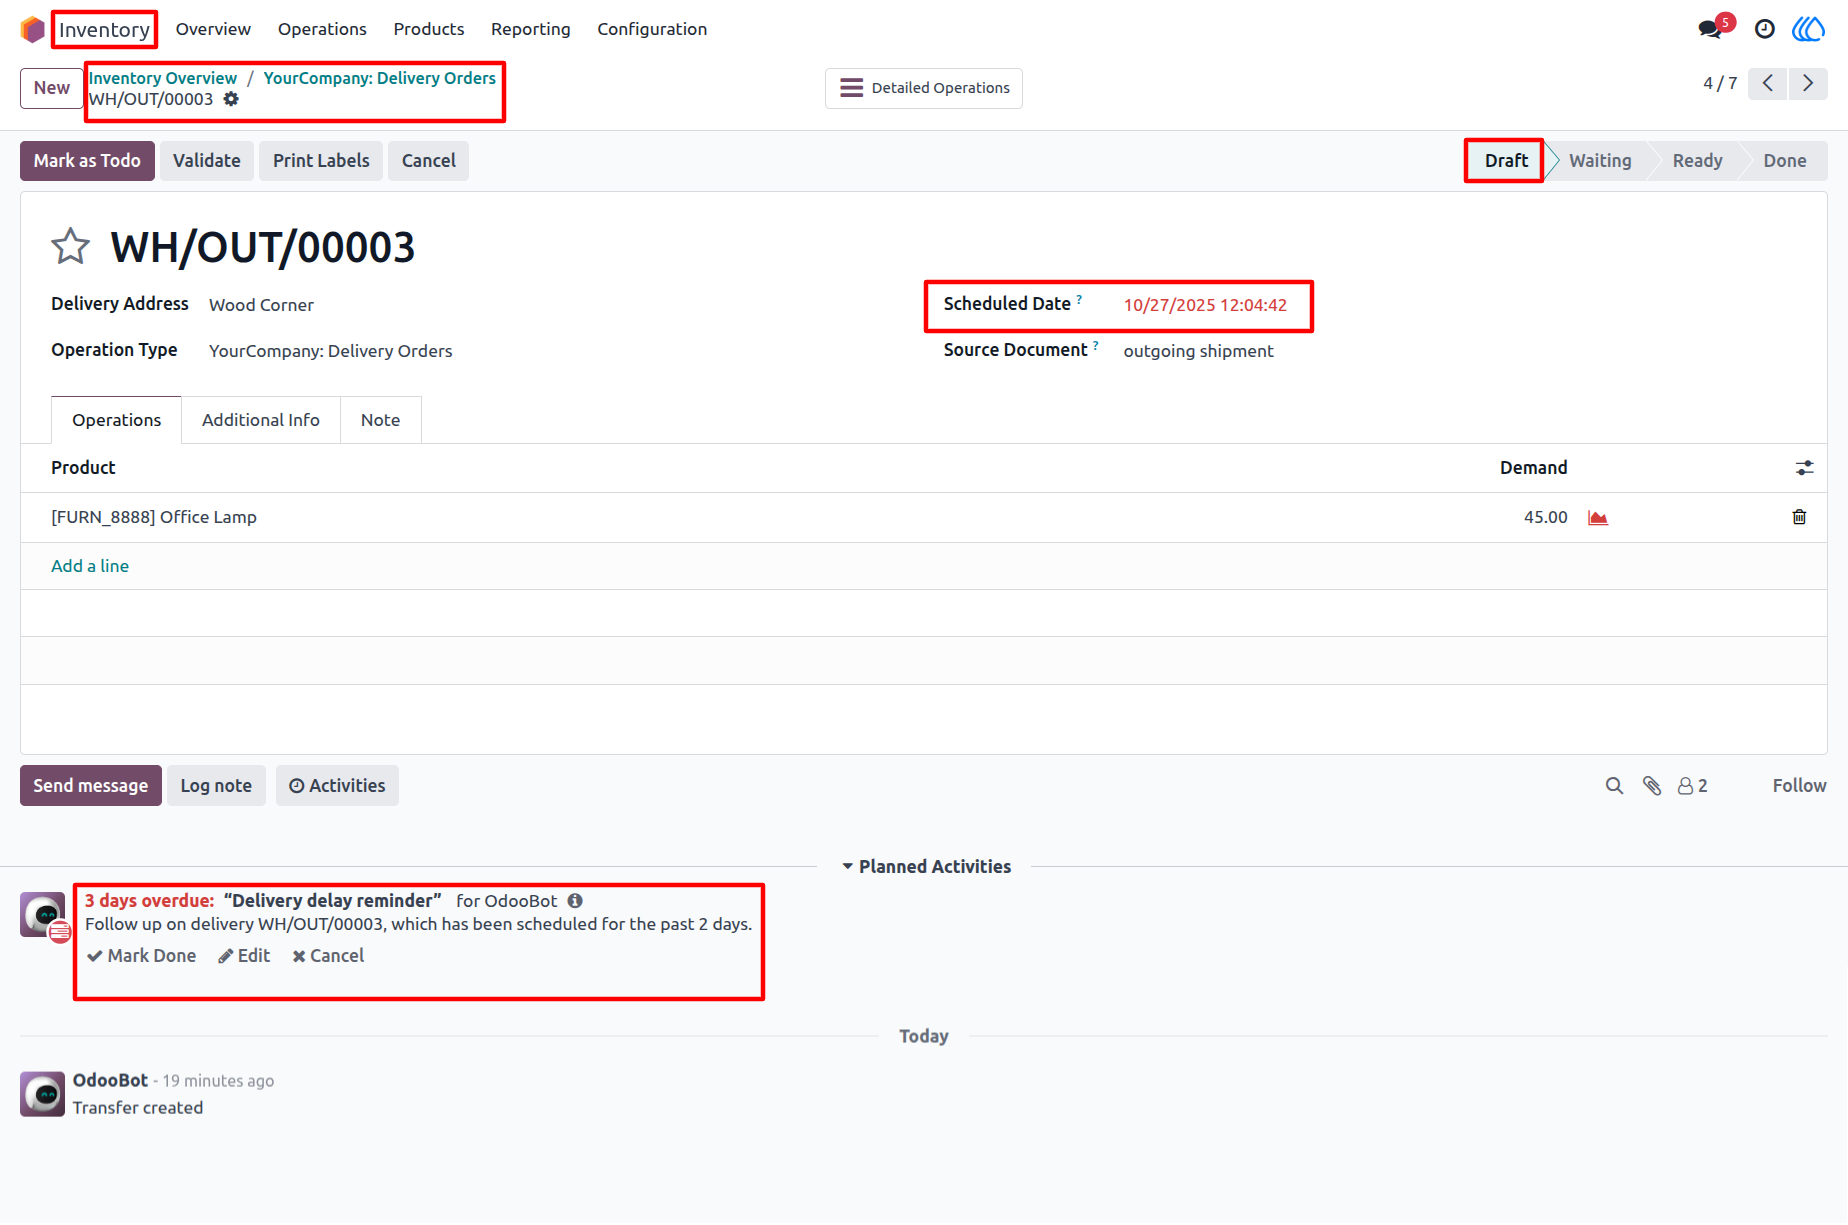Click the paperclip attachments icon
This screenshot has height=1225, width=1848.
(1652, 786)
